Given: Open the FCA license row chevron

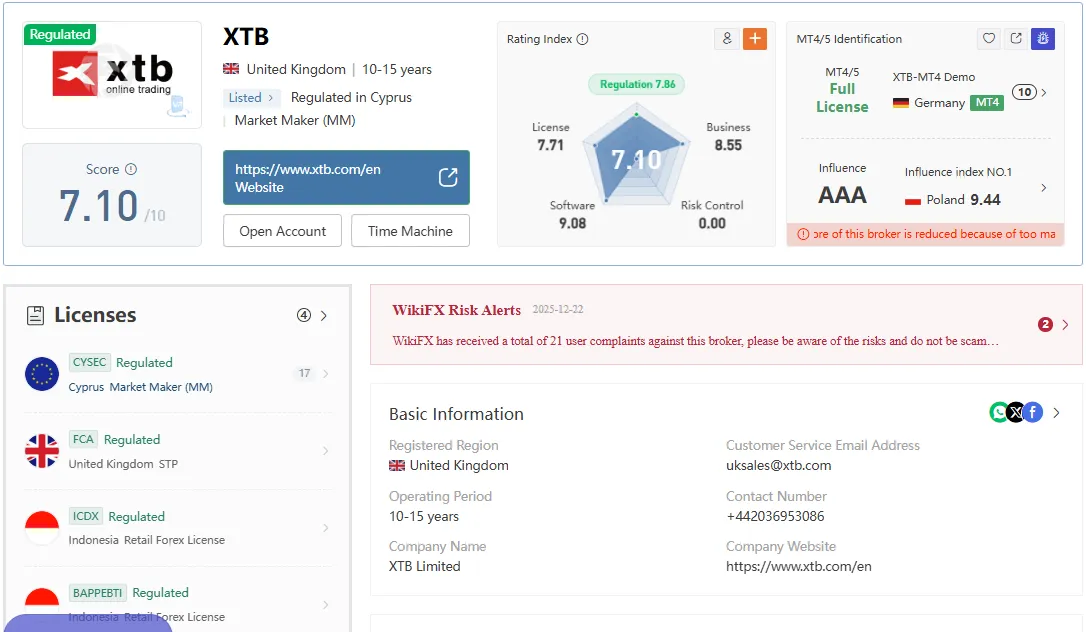Looking at the screenshot, I should click(x=326, y=451).
